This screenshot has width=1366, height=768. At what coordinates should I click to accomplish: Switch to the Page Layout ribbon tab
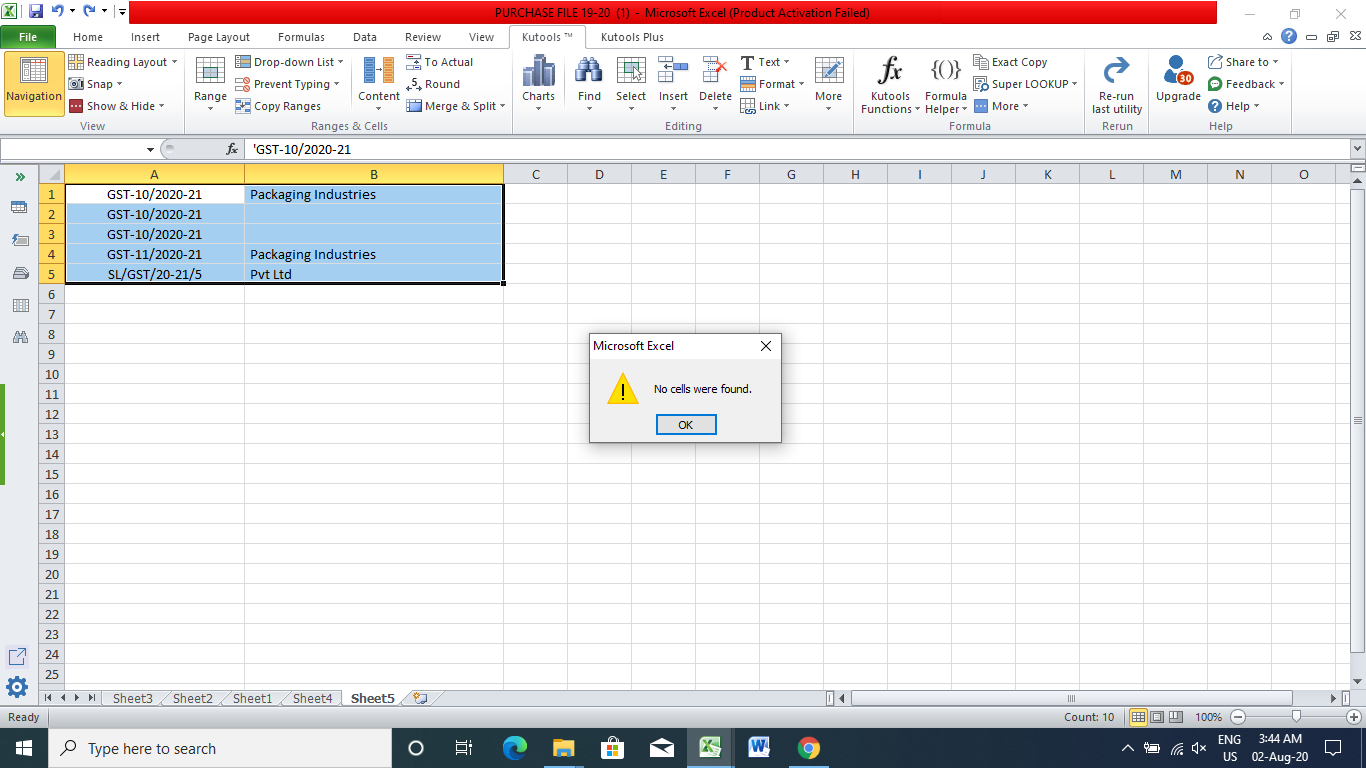pyautogui.click(x=219, y=37)
